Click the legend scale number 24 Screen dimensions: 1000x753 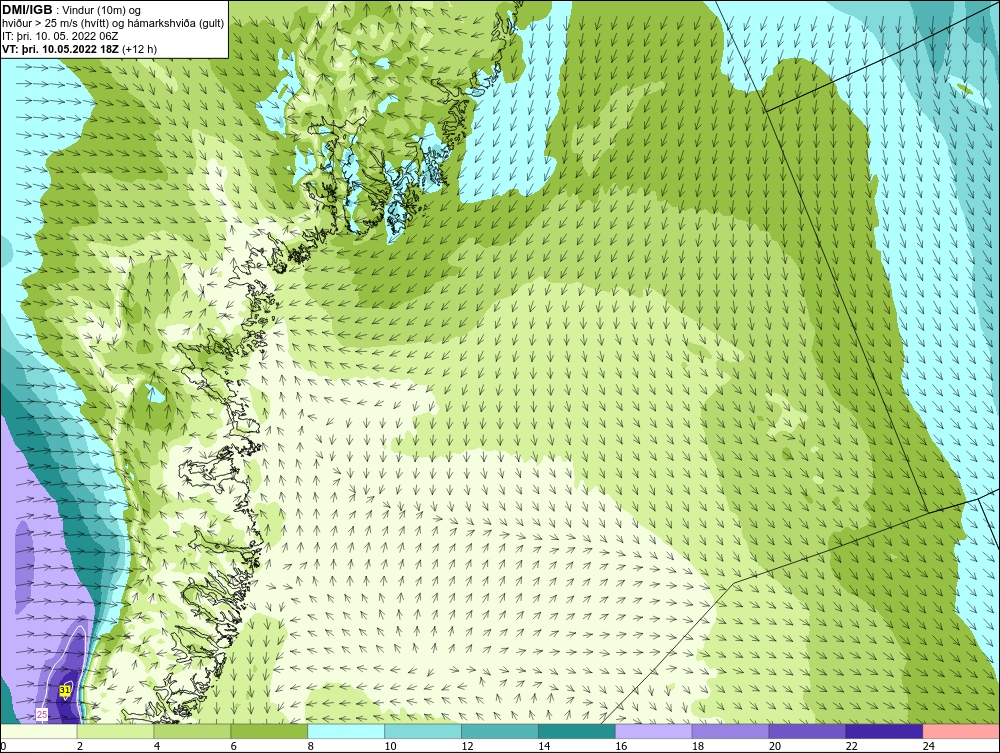(929, 746)
